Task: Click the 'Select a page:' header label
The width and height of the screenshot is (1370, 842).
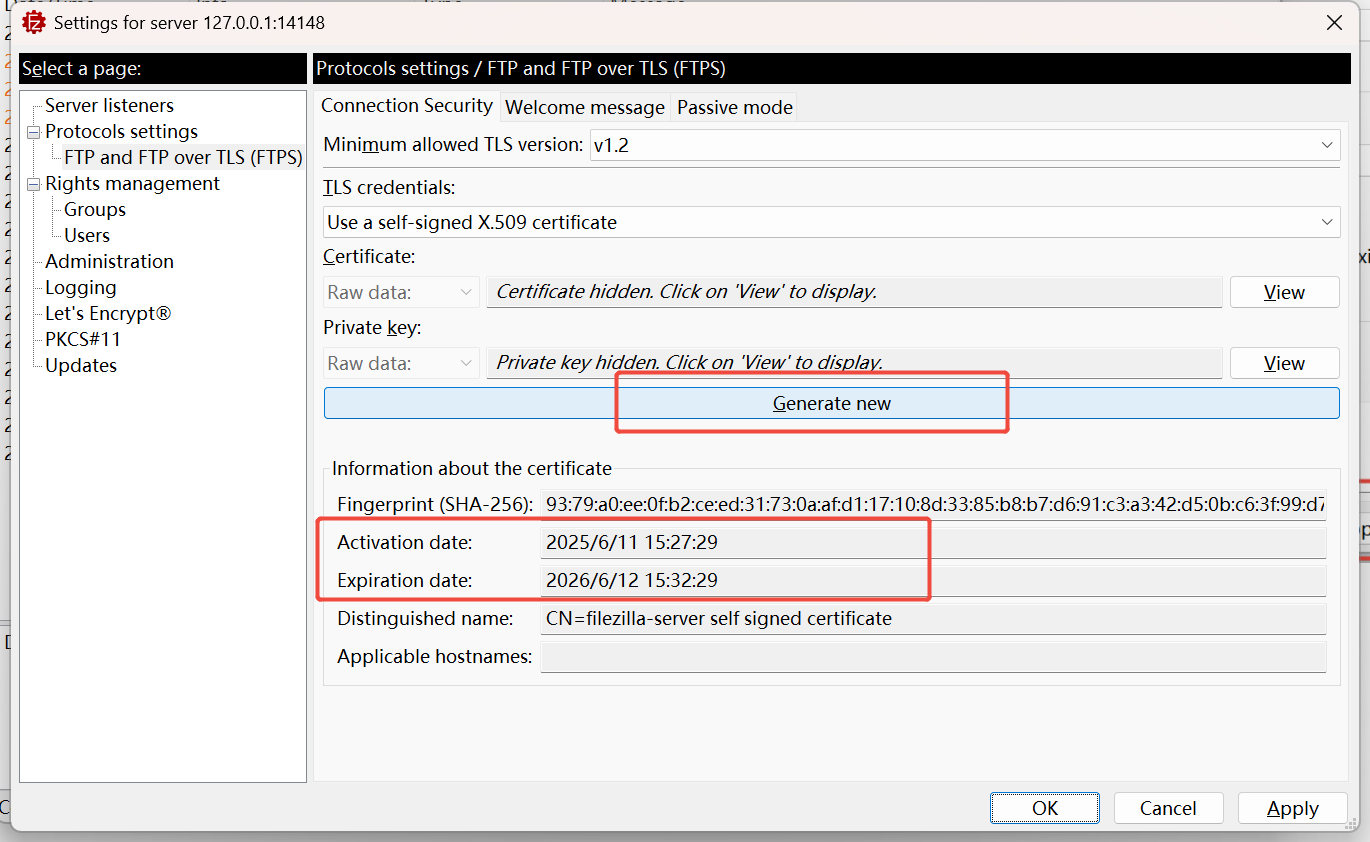Action: click(x=82, y=69)
